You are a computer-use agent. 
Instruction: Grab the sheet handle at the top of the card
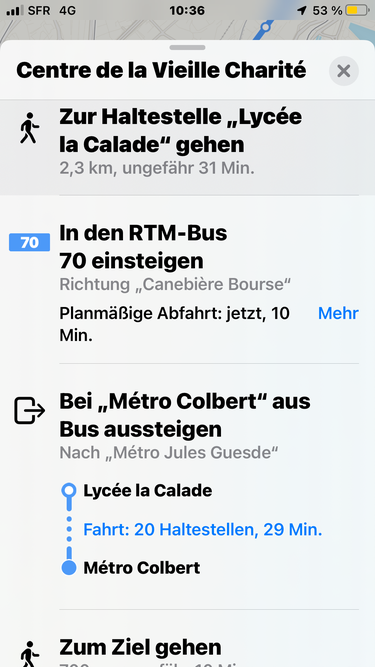(188, 48)
